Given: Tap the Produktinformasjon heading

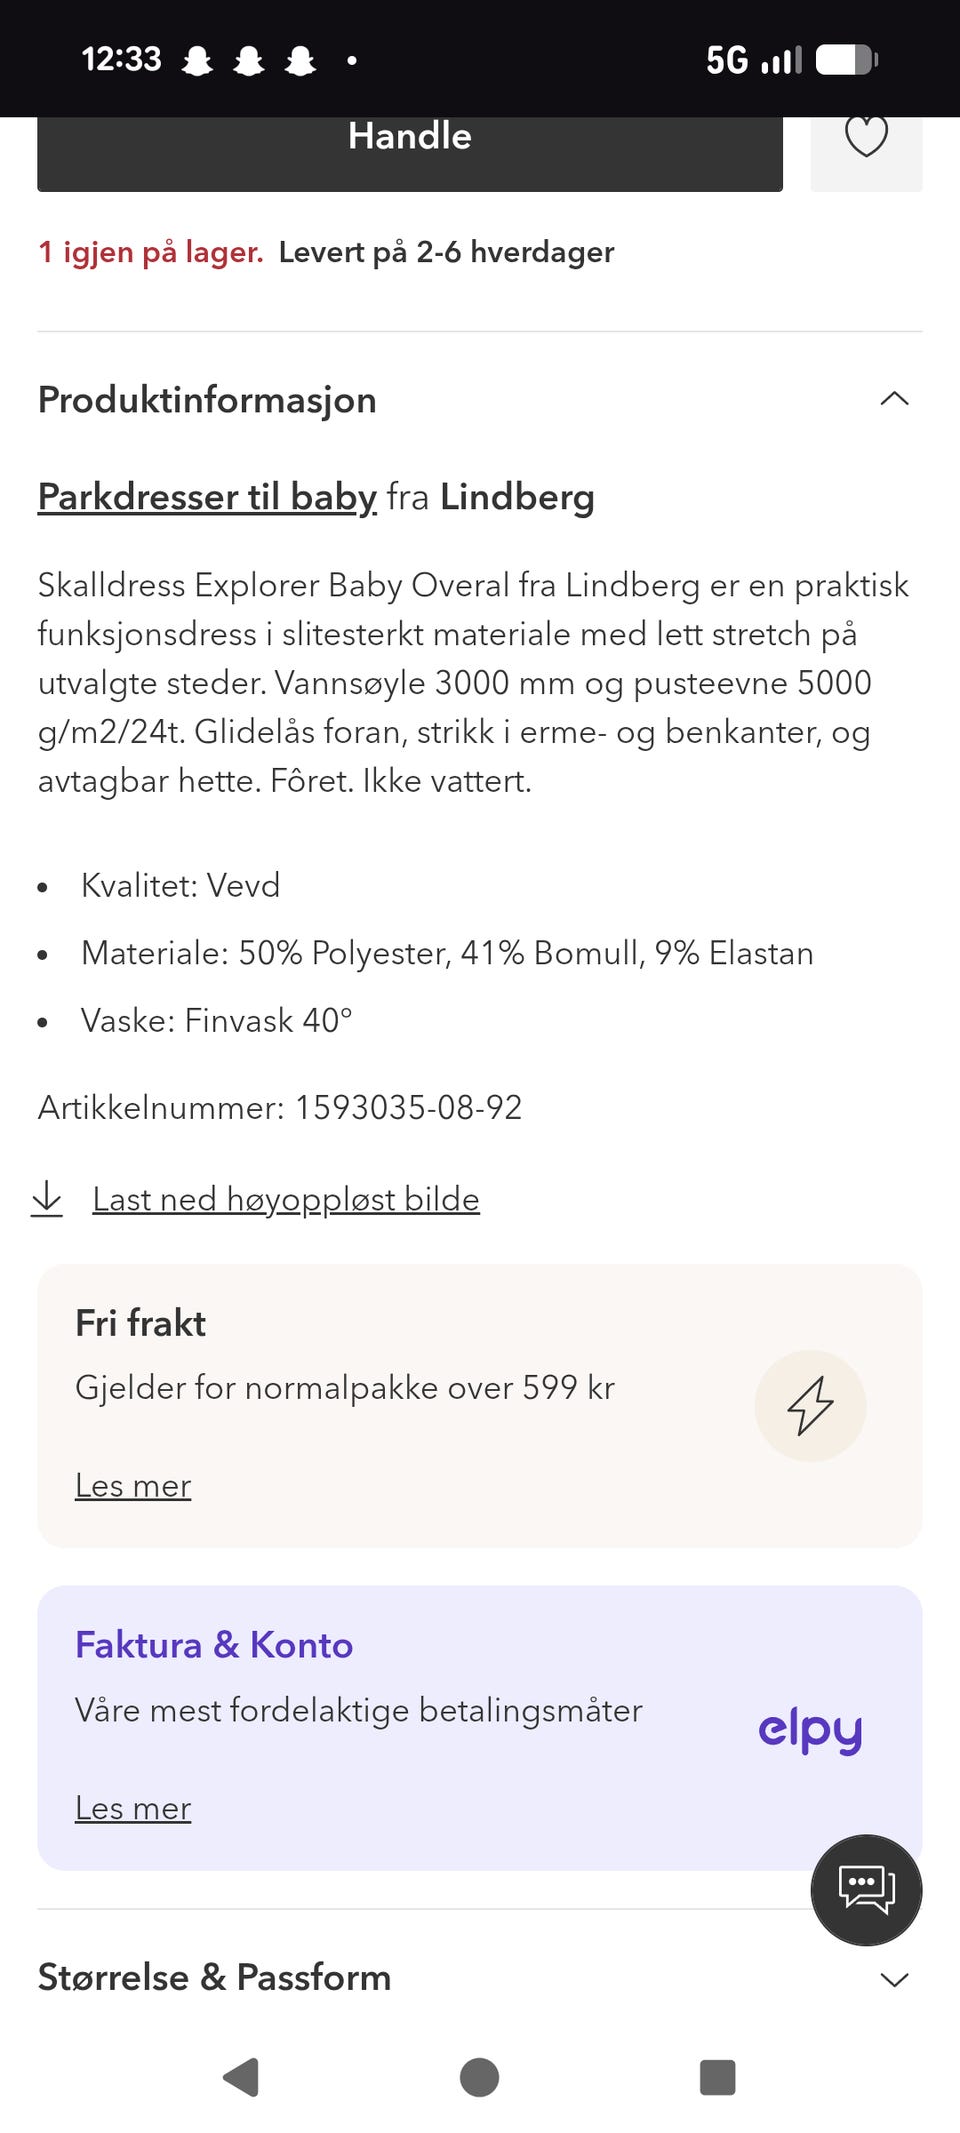Looking at the screenshot, I should pyautogui.click(x=207, y=400).
